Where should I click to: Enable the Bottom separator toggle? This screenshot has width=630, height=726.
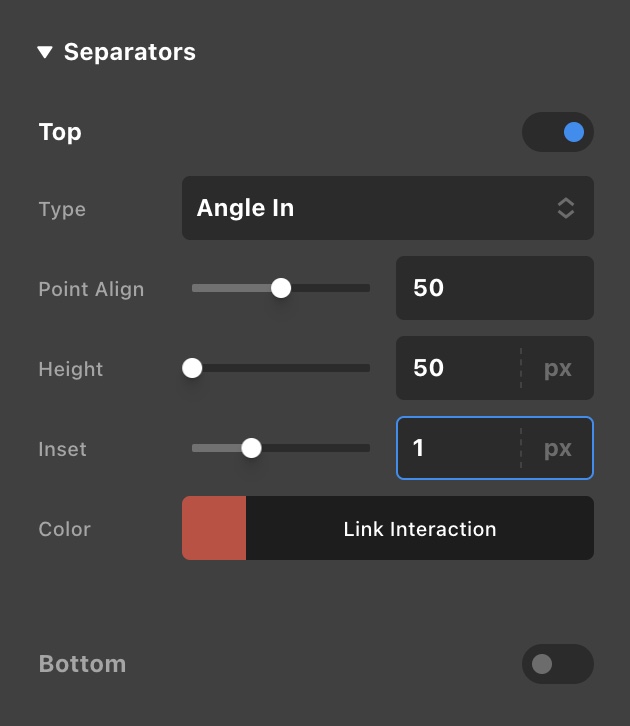[x=558, y=664]
